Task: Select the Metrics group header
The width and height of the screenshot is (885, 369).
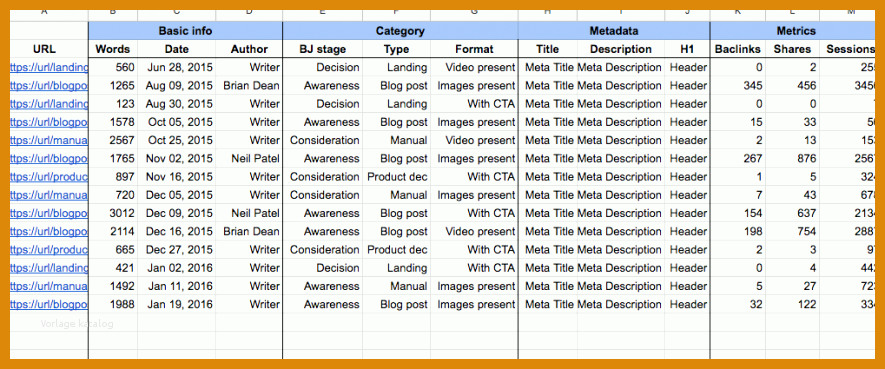Action: (x=795, y=30)
